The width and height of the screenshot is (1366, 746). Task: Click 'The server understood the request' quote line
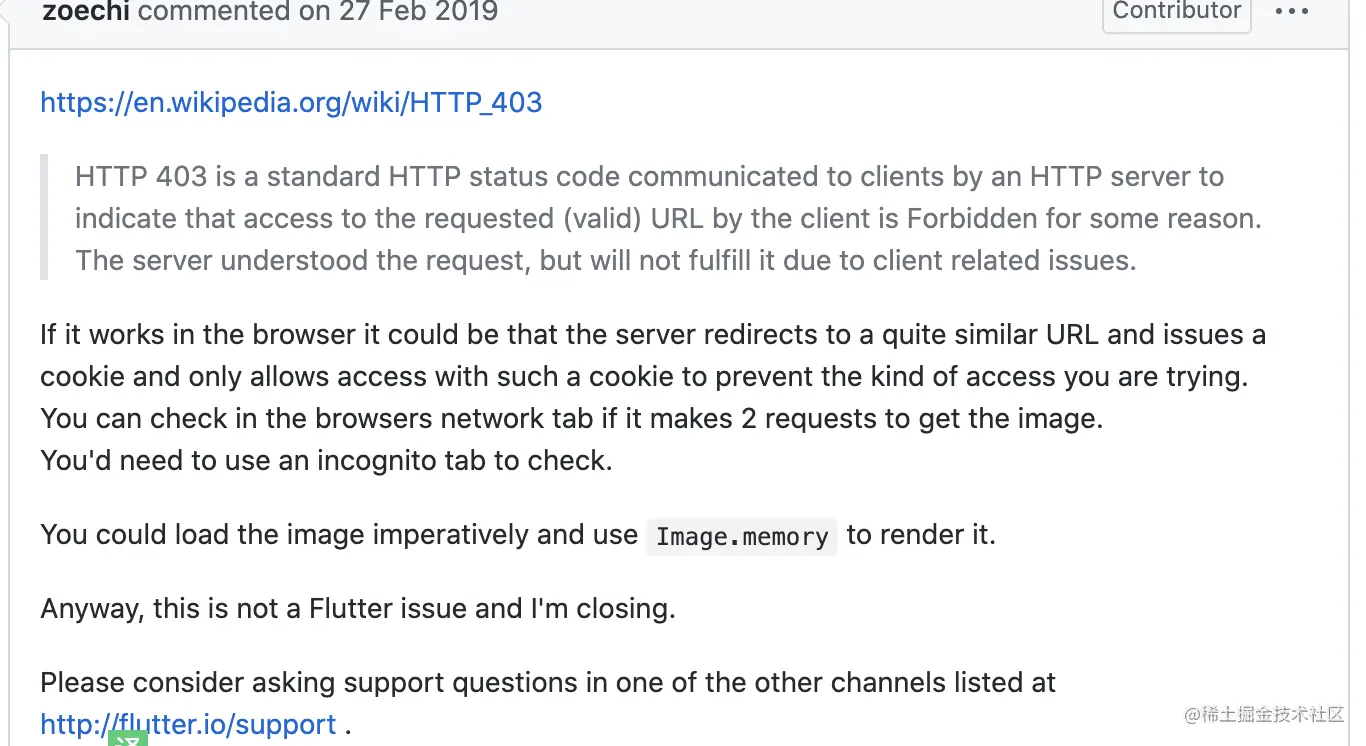click(x=605, y=261)
